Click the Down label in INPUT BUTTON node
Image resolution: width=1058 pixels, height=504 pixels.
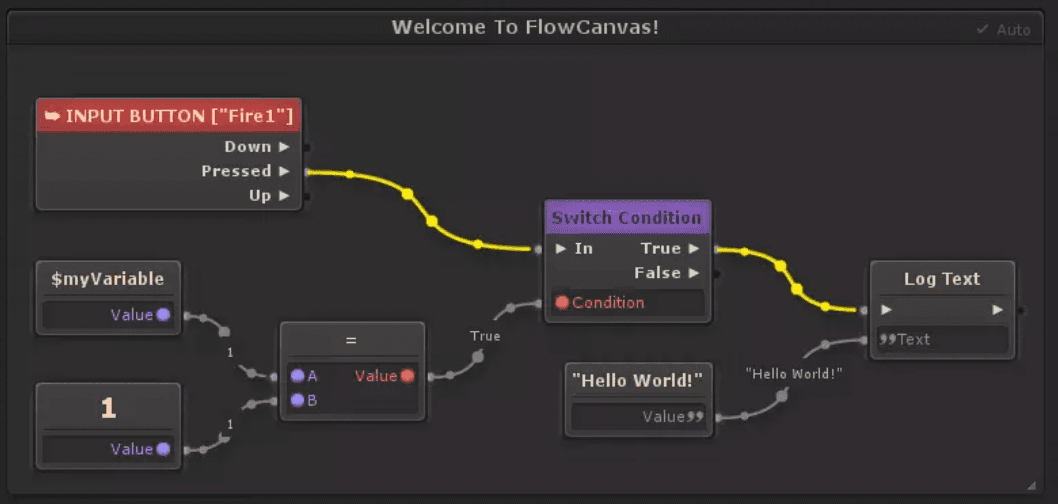[x=248, y=146]
